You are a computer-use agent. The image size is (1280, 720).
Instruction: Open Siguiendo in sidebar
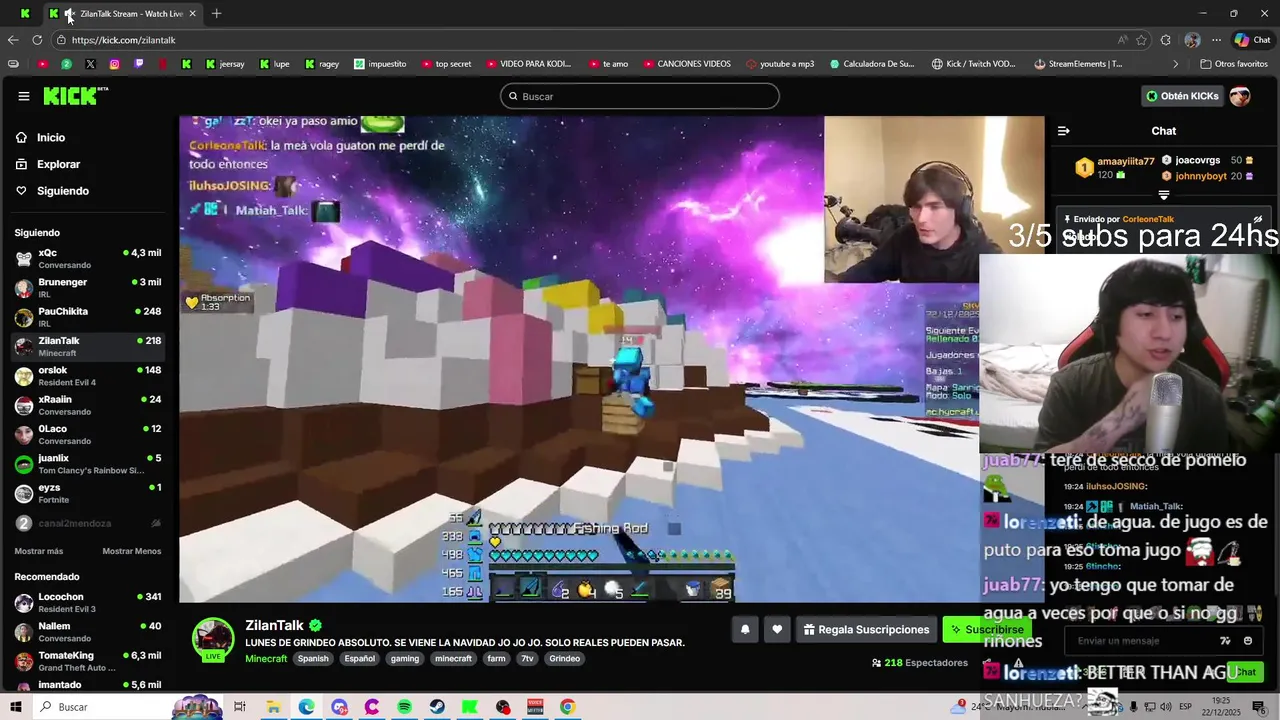click(x=62, y=191)
